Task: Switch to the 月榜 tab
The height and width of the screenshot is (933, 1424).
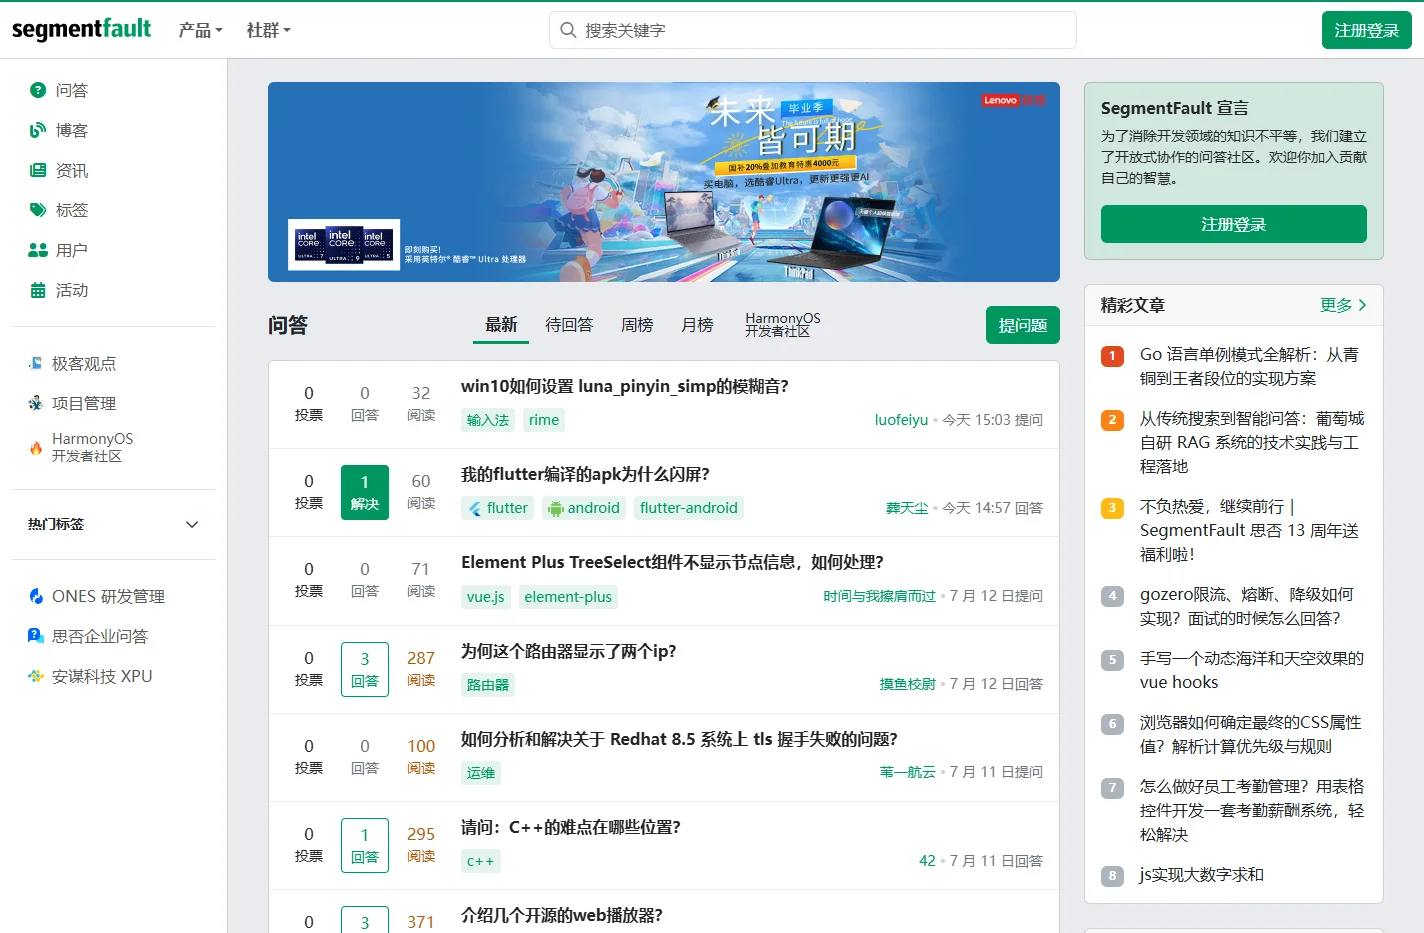Action: coord(697,324)
